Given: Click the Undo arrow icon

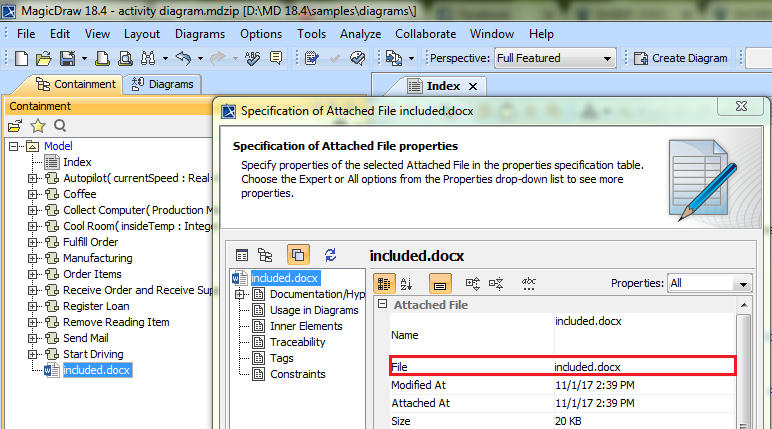Looking at the screenshot, I should click(183, 59).
